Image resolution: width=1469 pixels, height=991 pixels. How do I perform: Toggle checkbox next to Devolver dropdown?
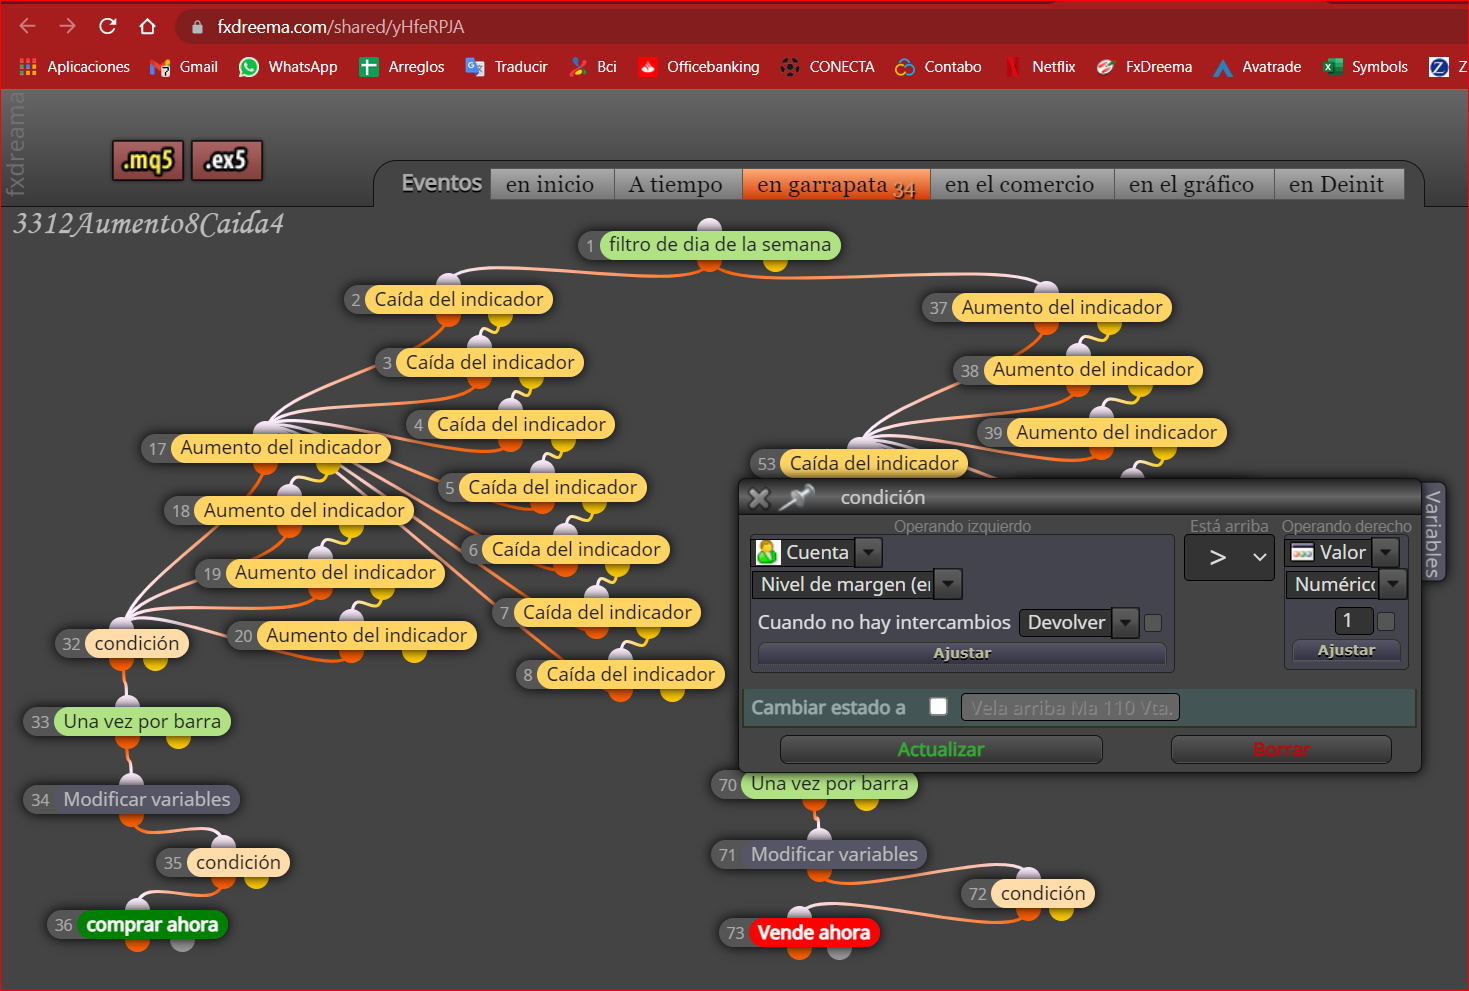point(1153,623)
